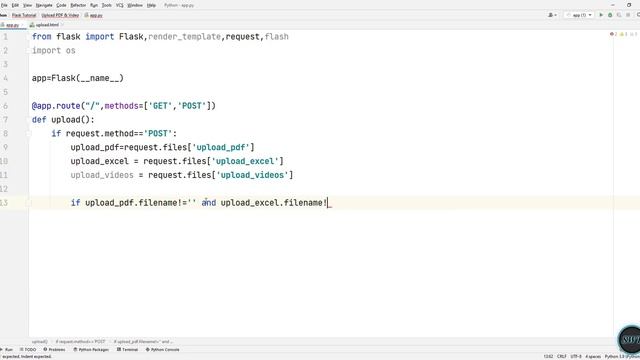Screen dimensions: 640x360
Task: Click the yellow warnings count indicator
Action: (623, 34)
